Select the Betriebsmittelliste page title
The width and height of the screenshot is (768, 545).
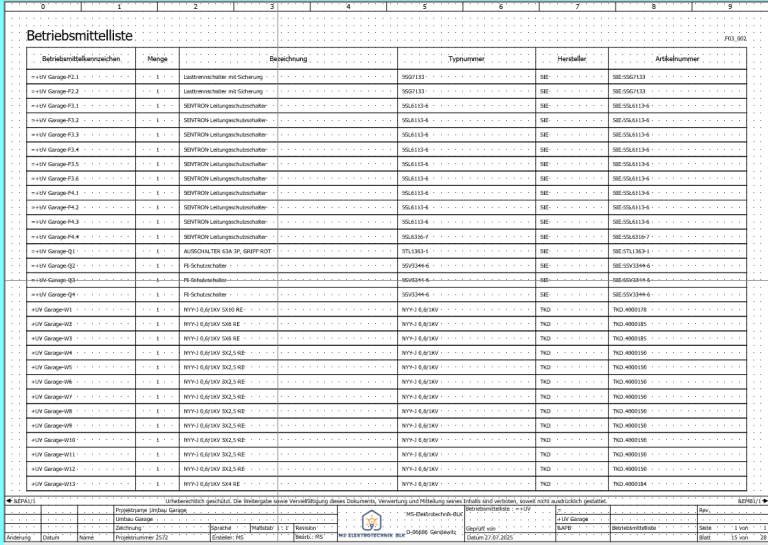coord(79,35)
